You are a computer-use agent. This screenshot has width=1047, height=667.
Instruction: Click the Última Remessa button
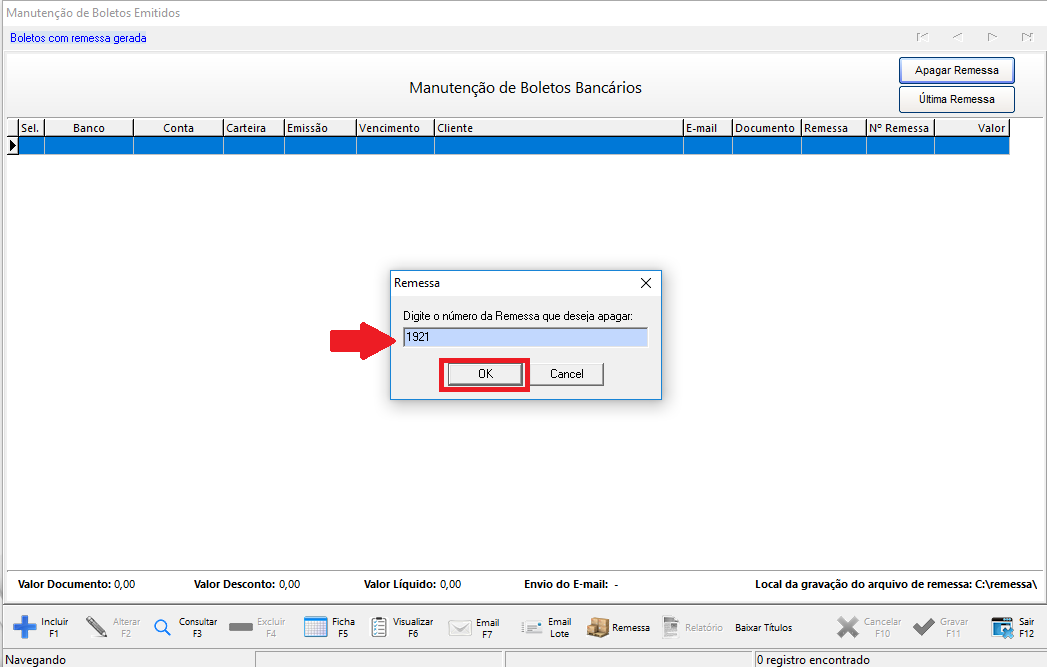coord(957,99)
